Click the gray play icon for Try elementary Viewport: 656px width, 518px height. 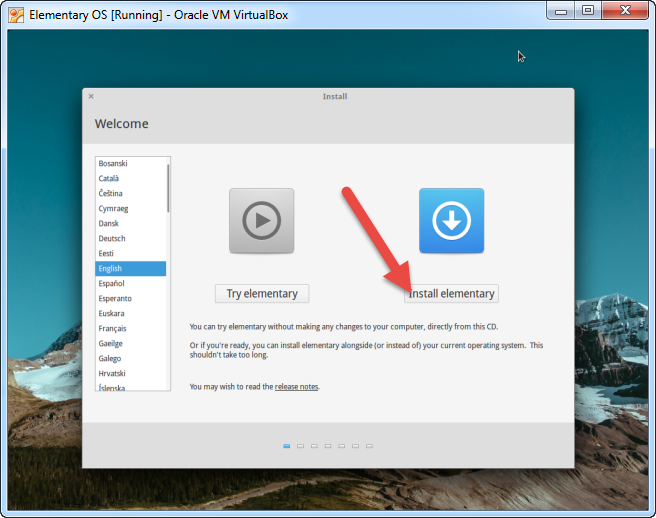[x=261, y=221]
